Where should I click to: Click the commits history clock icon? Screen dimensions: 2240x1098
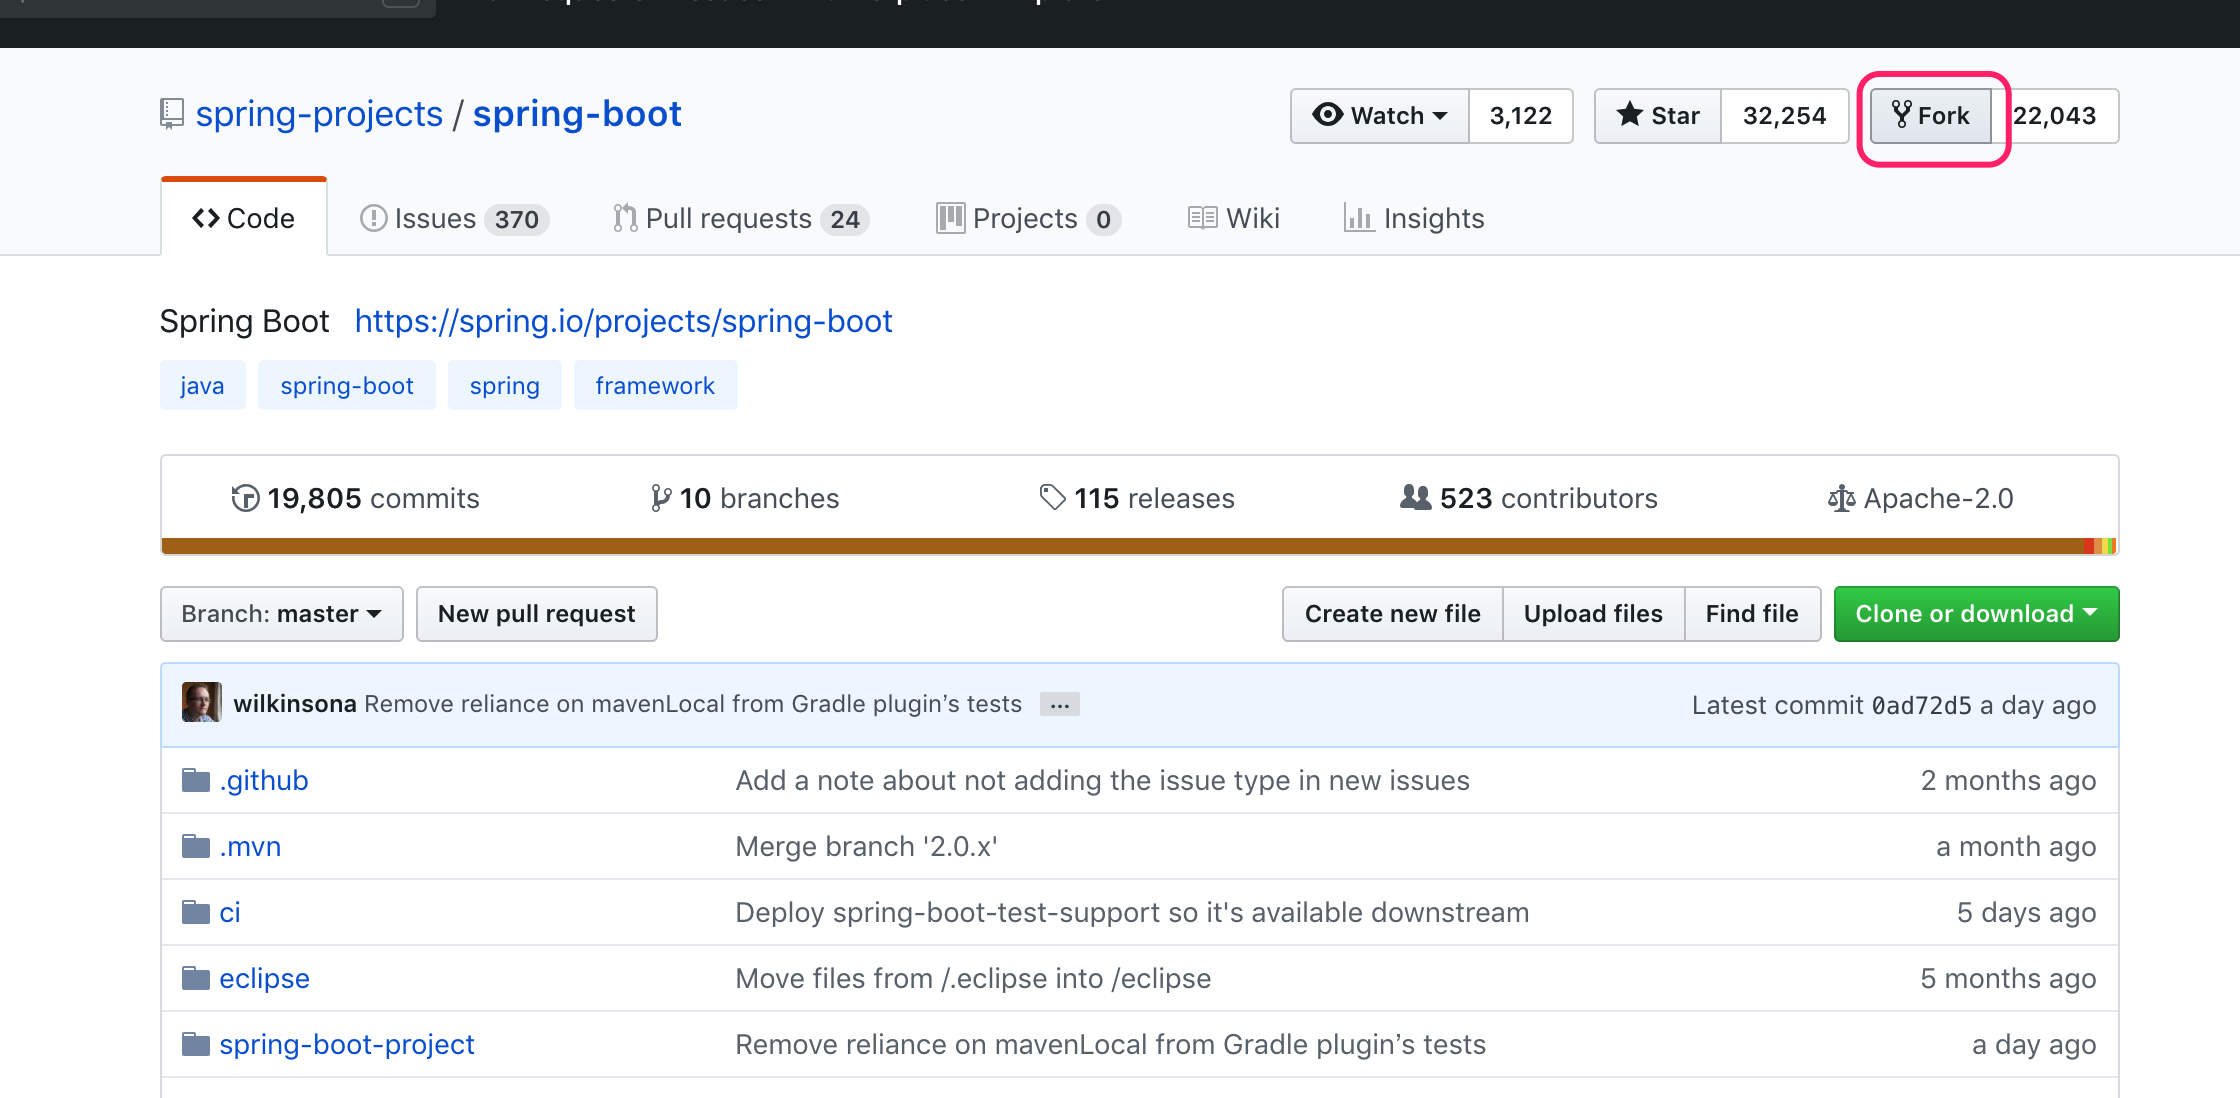coord(245,498)
